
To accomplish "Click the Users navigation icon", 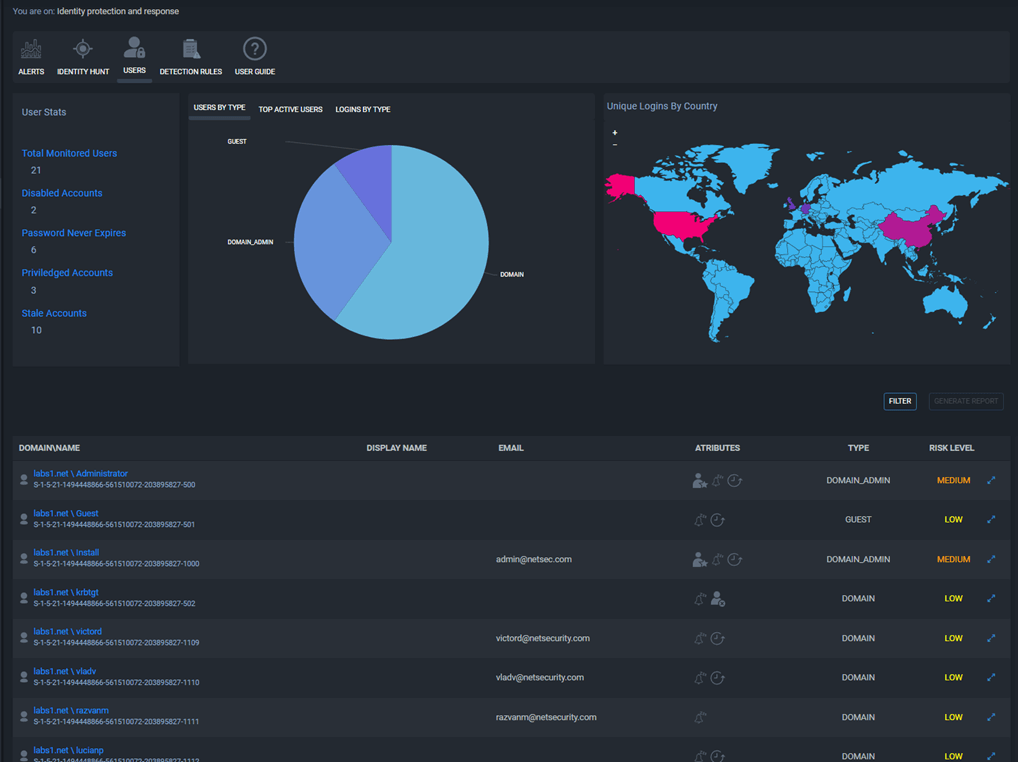I will [134, 48].
